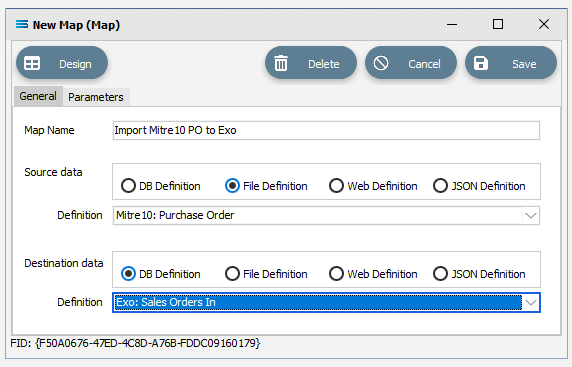Open the source Definition combo box
This screenshot has width=572, height=367.
(x=326, y=215)
